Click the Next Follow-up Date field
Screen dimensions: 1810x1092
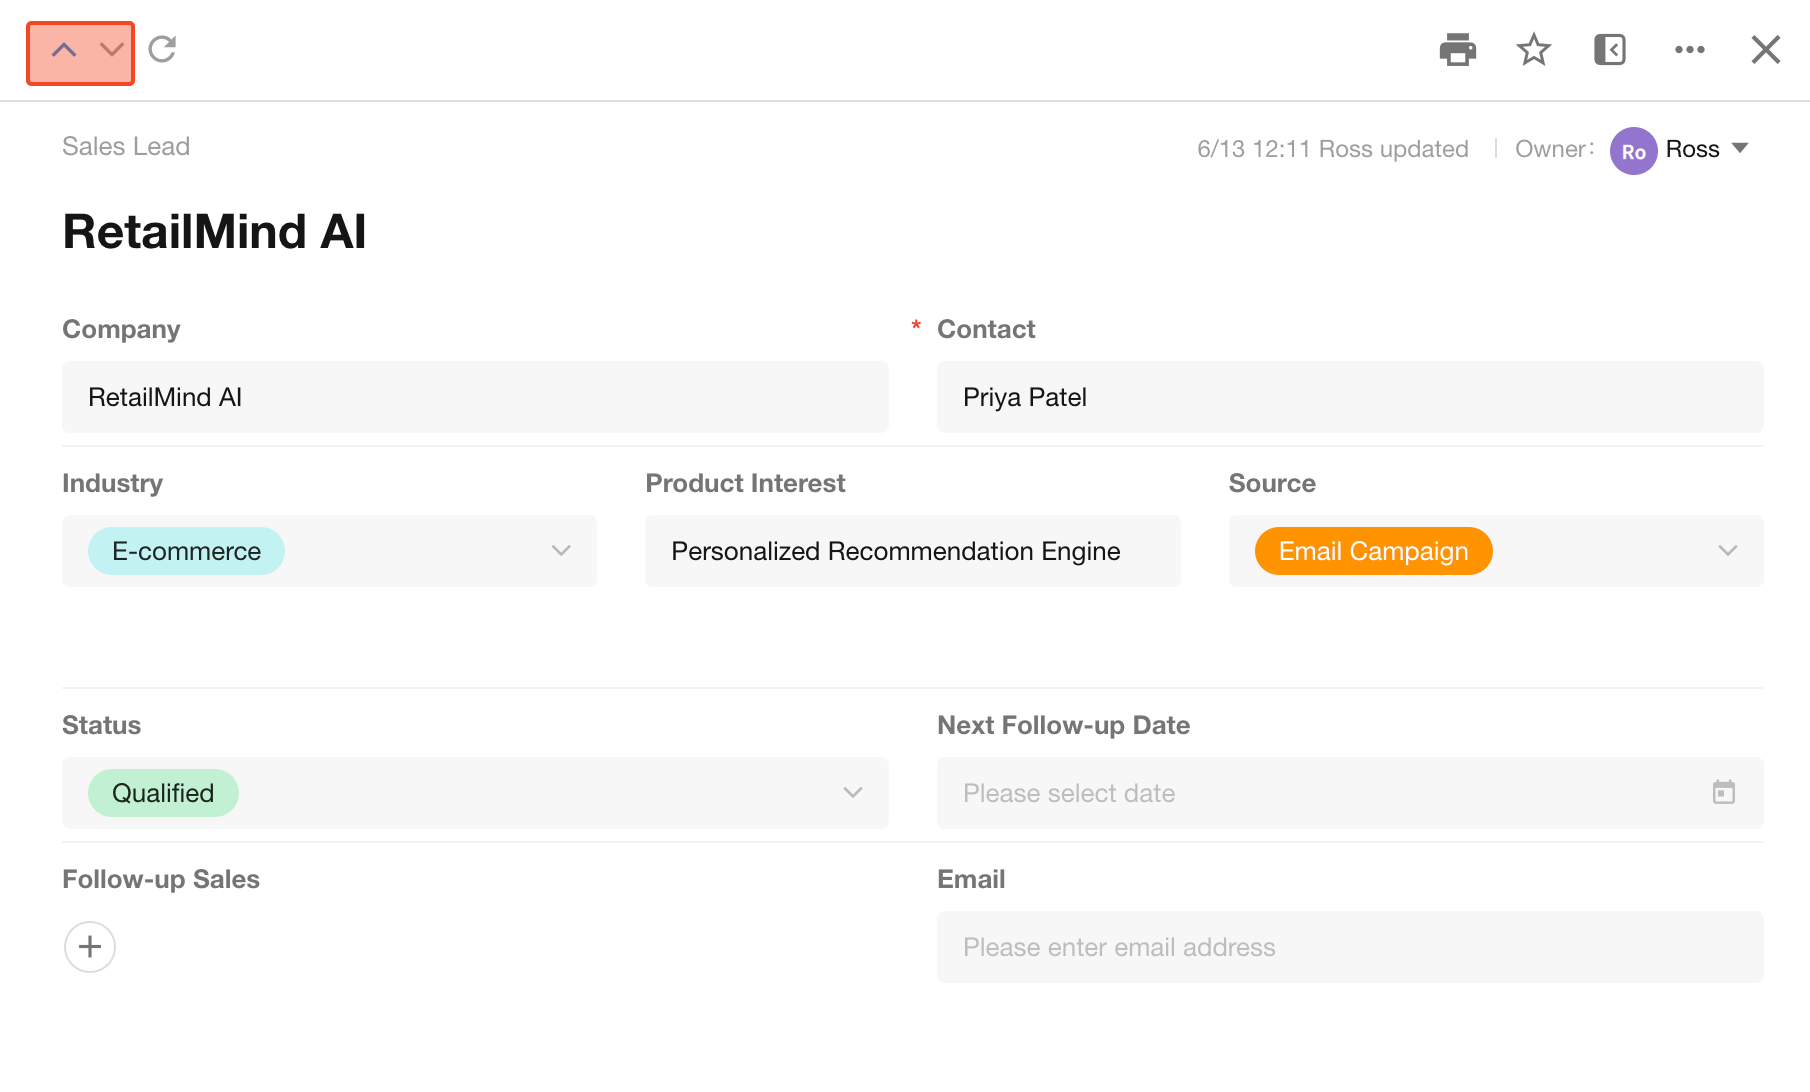(1320, 793)
